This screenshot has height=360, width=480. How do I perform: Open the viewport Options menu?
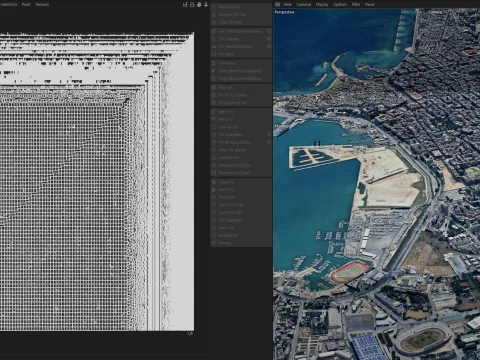[x=340, y=4]
